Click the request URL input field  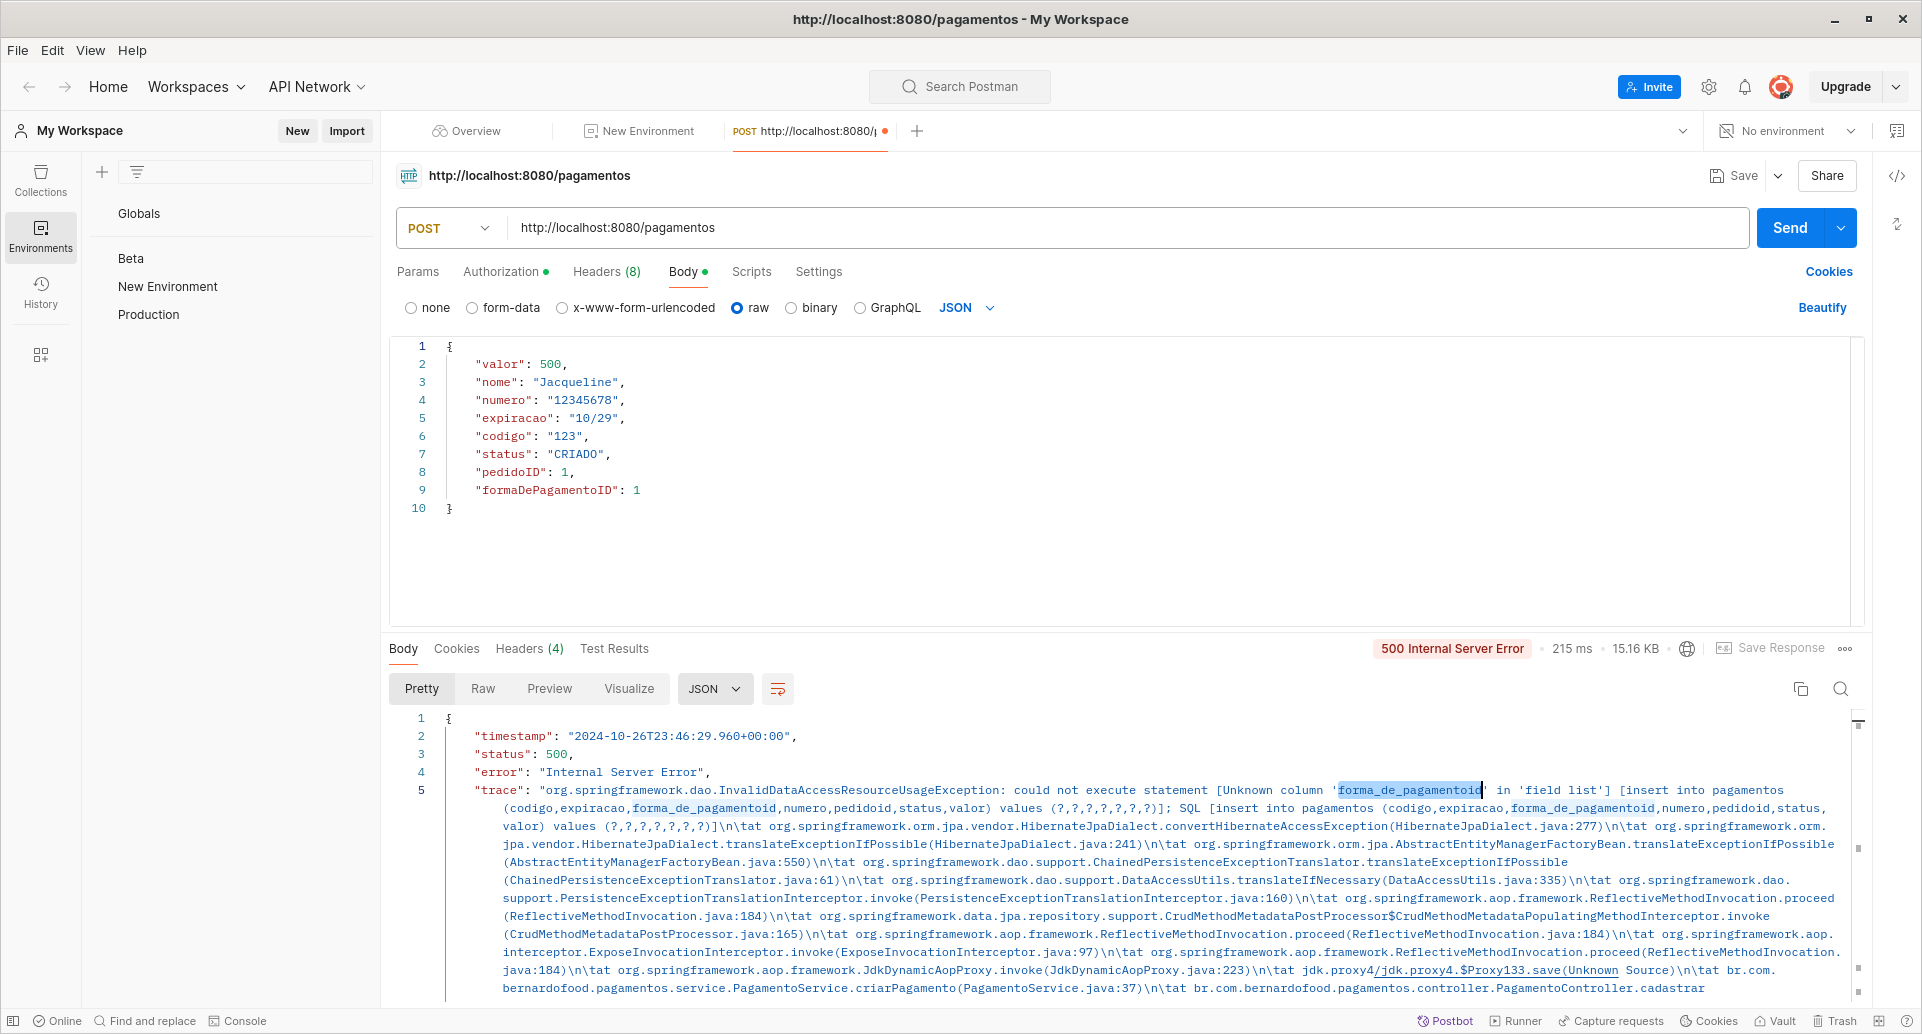pos(1128,228)
